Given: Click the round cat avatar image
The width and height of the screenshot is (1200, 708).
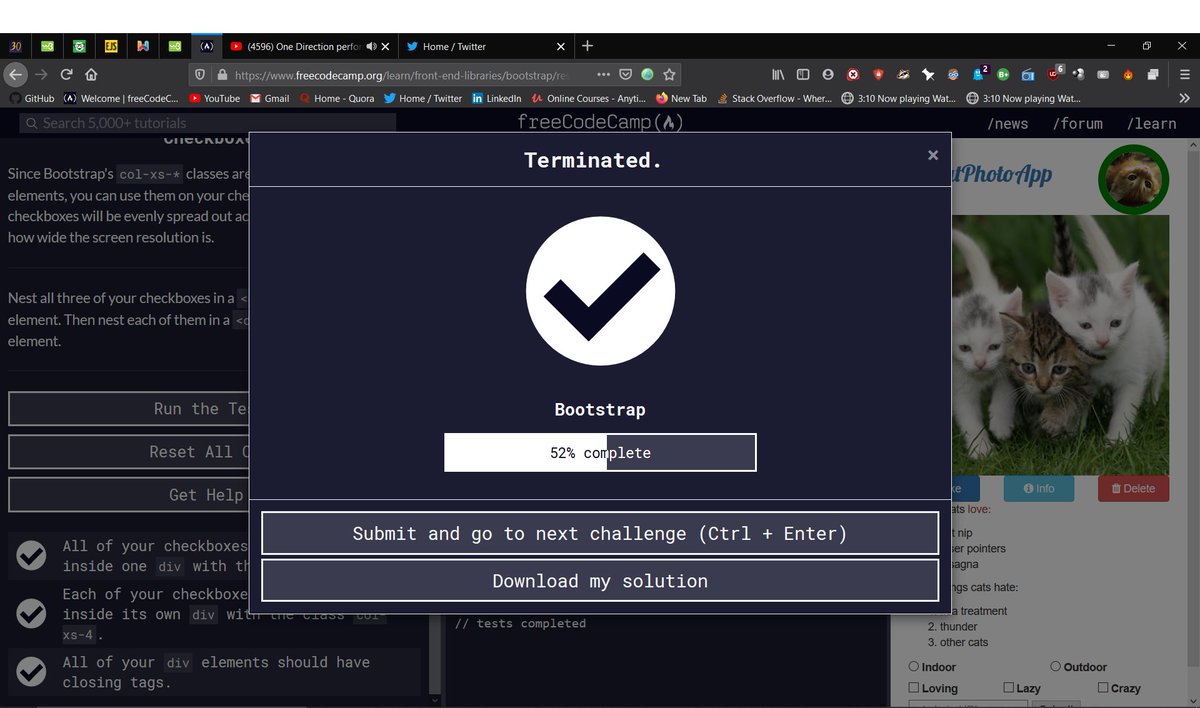Looking at the screenshot, I should (1133, 180).
